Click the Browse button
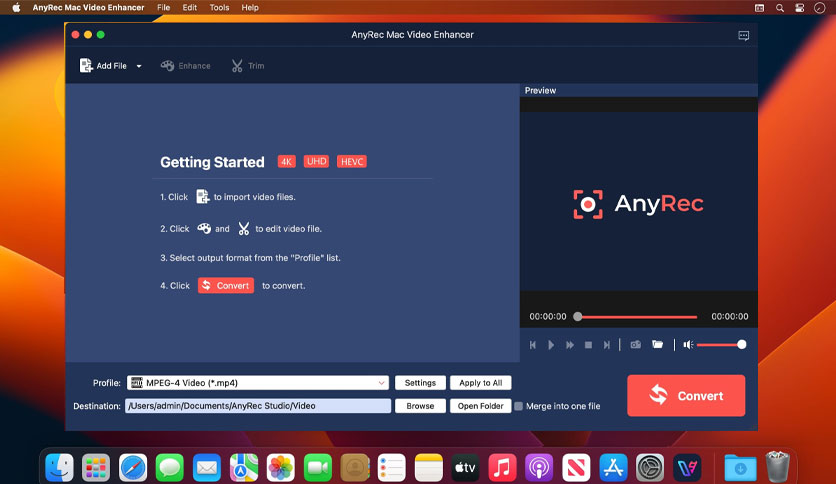The height and width of the screenshot is (484, 836). click(x=420, y=406)
